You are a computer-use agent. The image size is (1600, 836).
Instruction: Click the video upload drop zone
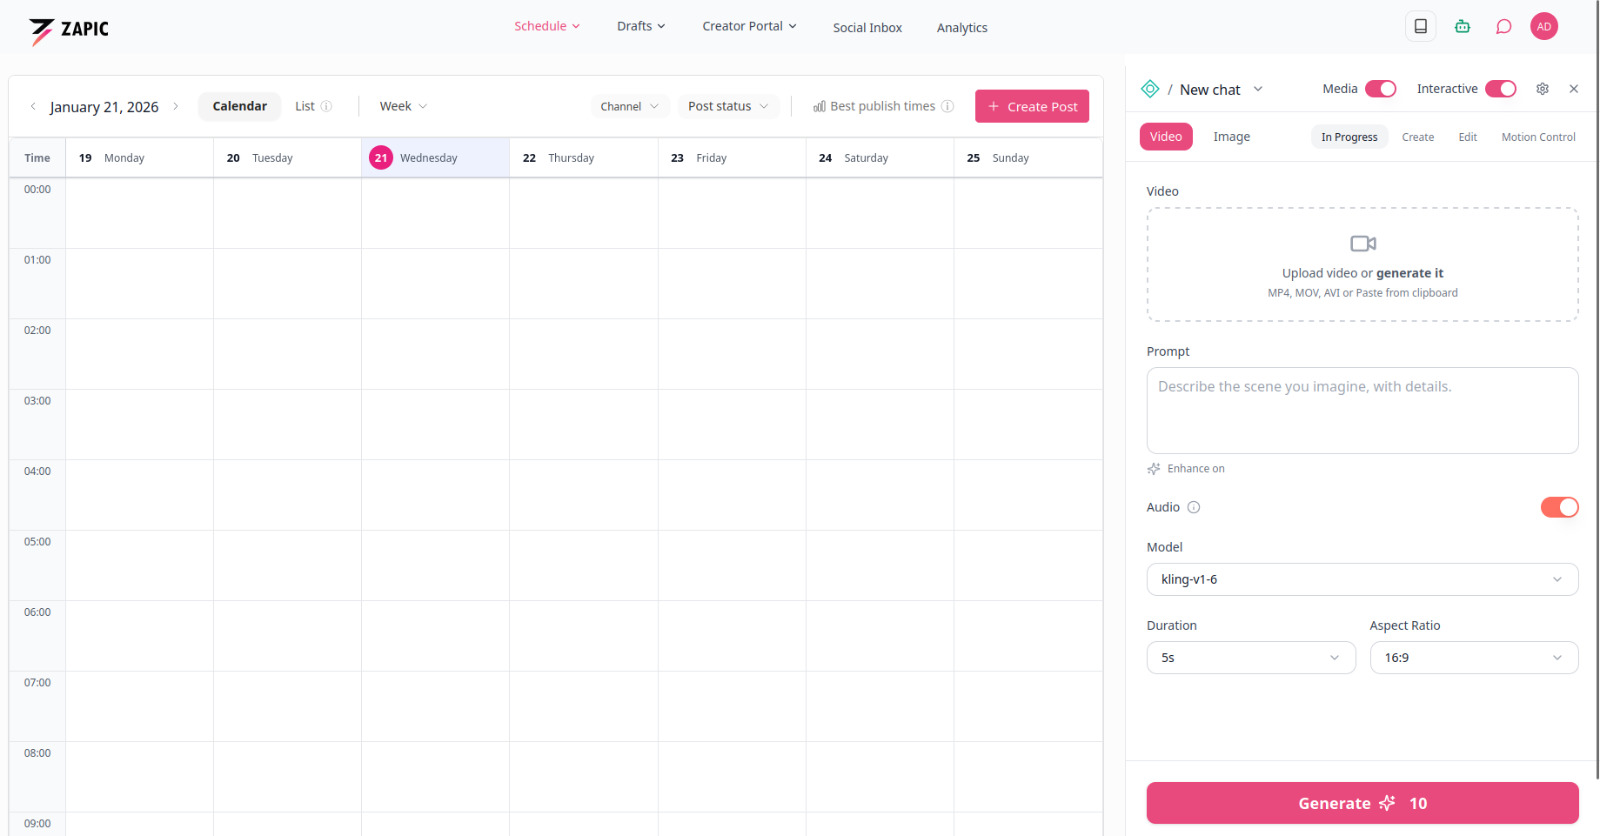[x=1361, y=265]
